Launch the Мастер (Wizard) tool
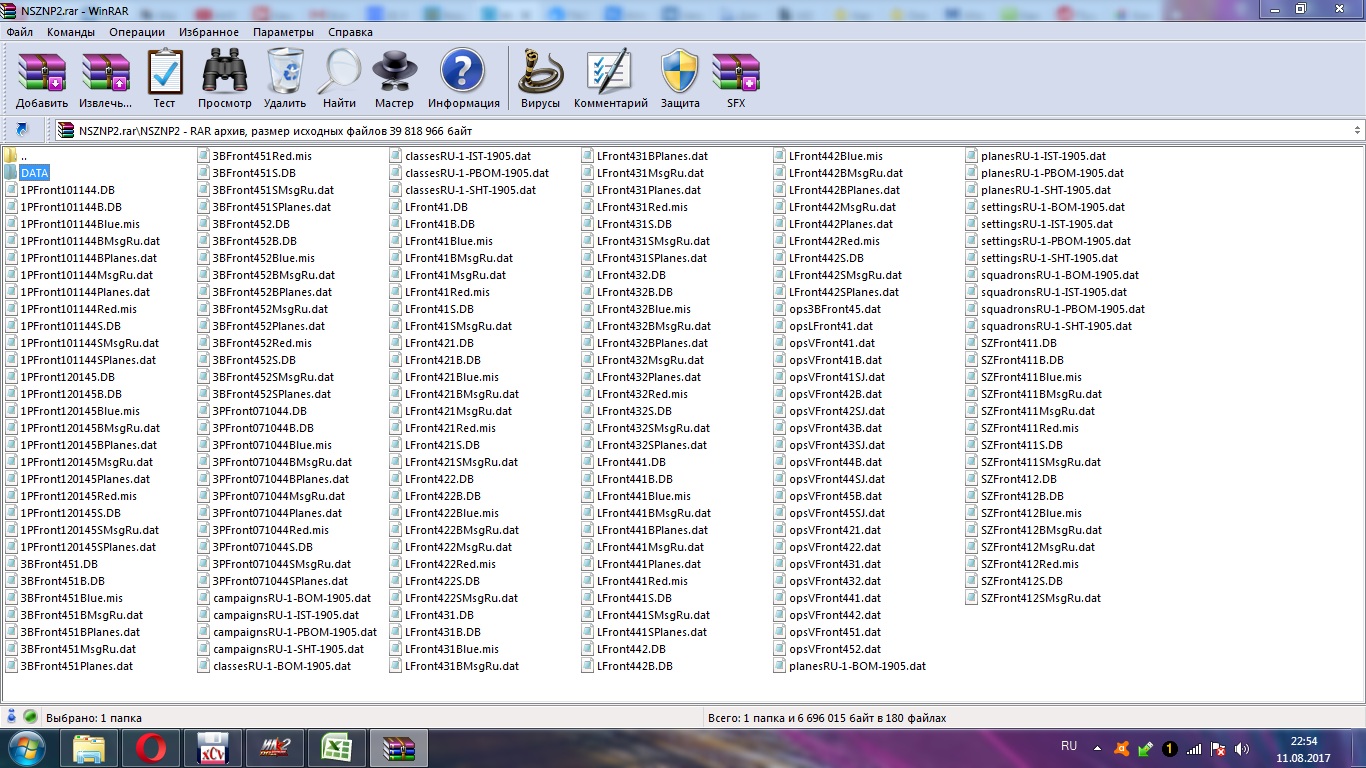The image size is (1366, 768). point(394,79)
